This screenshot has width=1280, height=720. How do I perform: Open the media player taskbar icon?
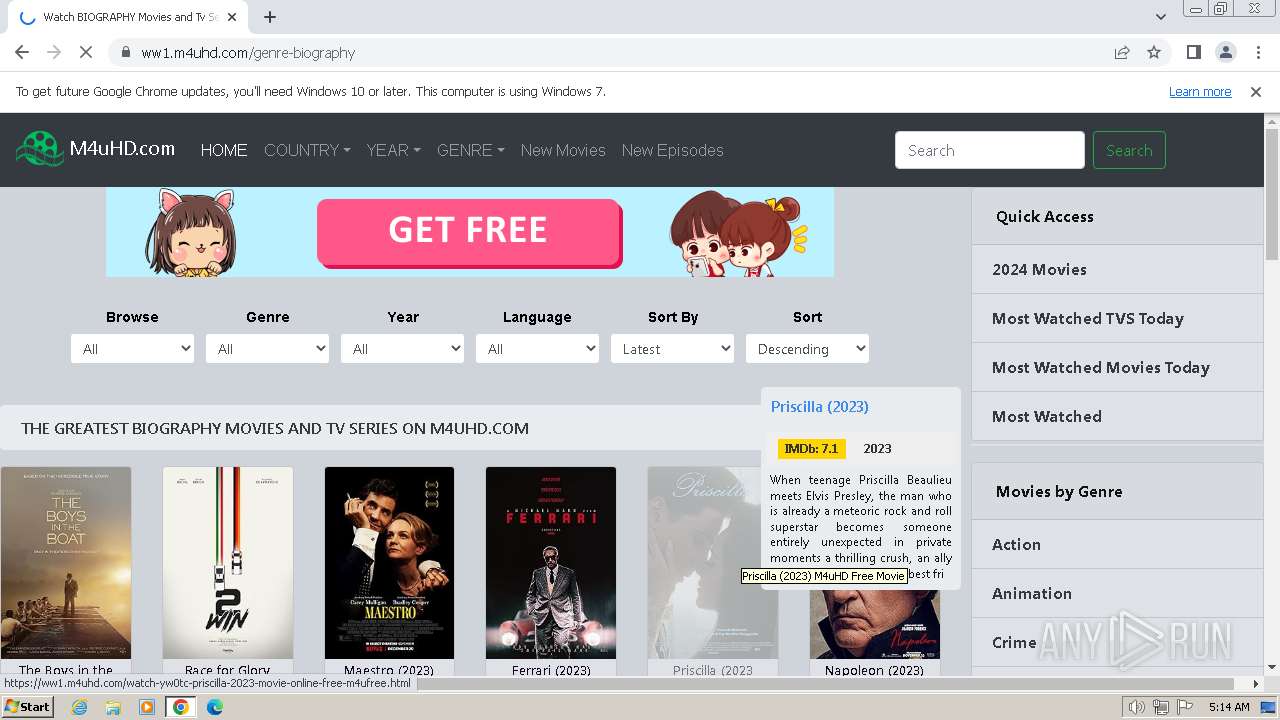point(147,707)
